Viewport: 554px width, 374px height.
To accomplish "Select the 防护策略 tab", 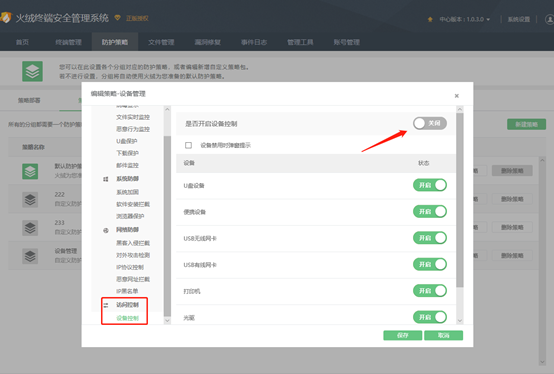I will click(x=115, y=42).
